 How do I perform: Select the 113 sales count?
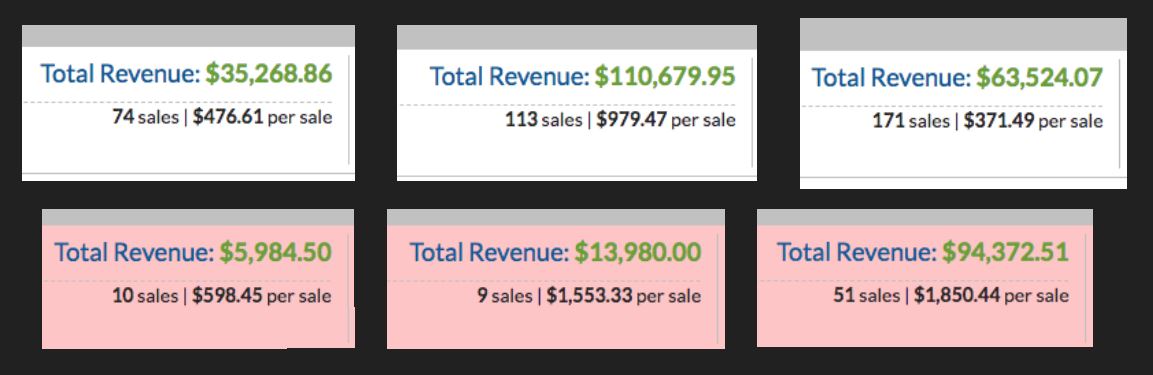coord(543,119)
